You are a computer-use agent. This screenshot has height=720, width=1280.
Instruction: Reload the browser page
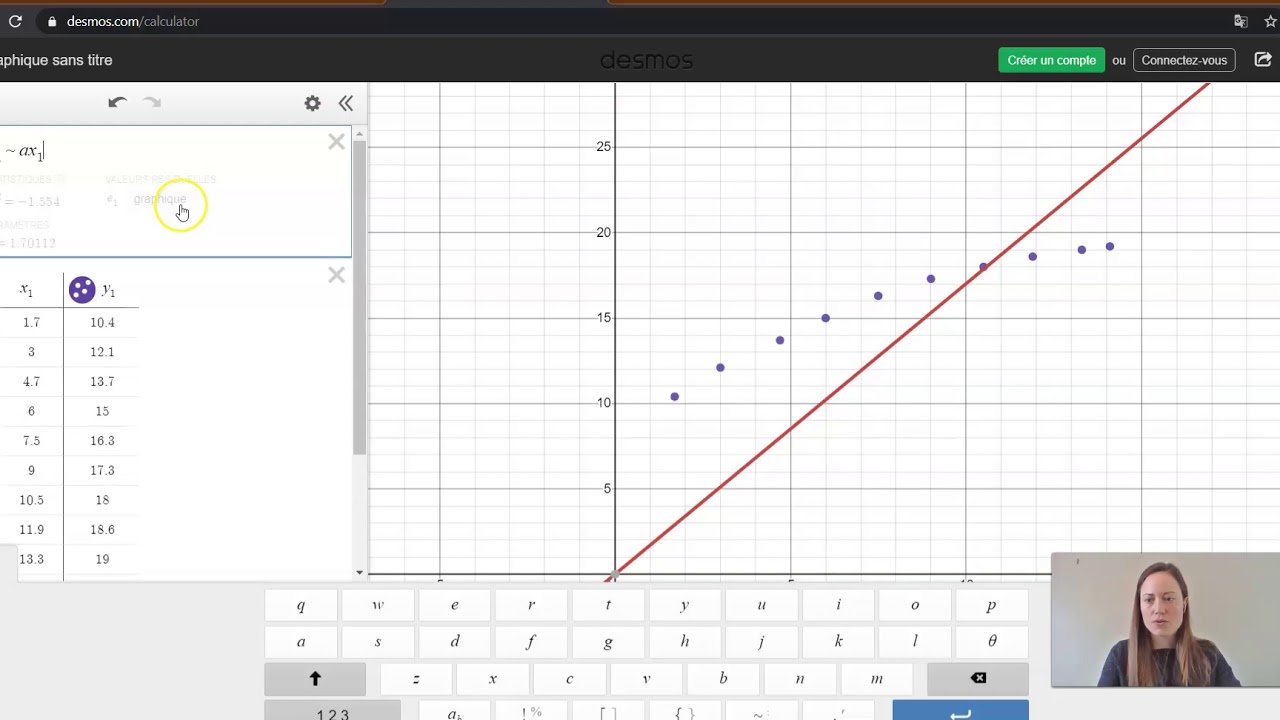[15, 21]
